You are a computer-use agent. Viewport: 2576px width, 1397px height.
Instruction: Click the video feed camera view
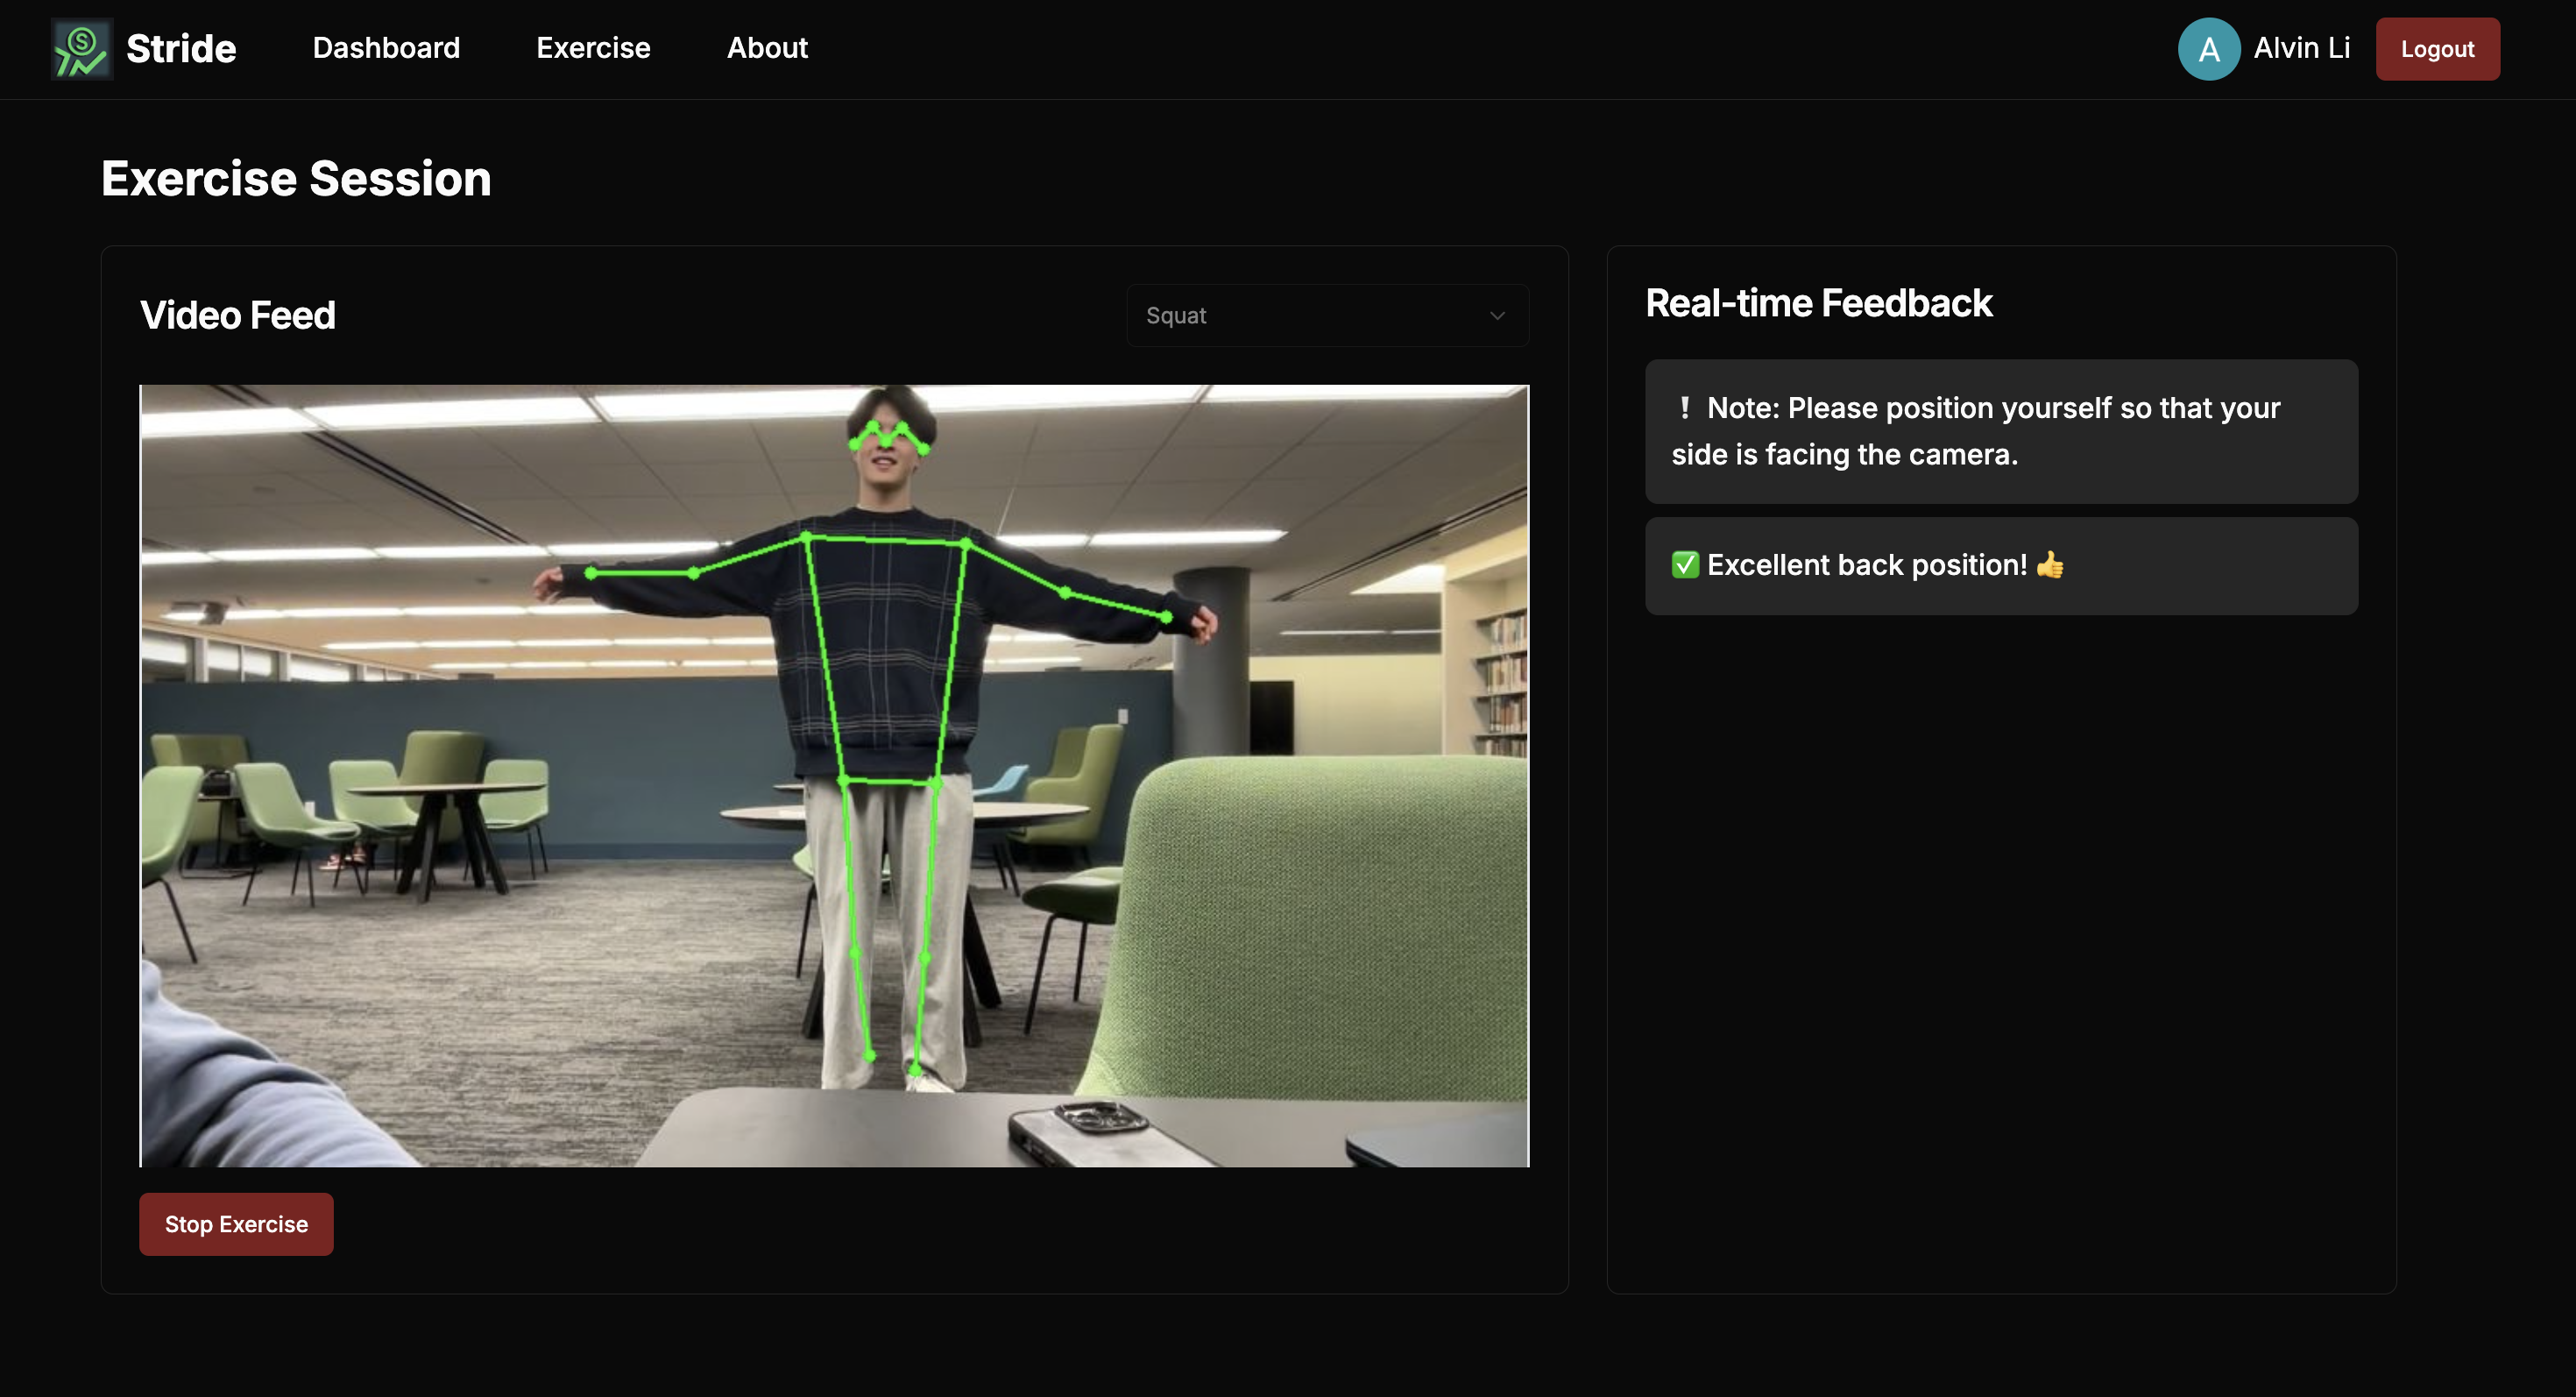834,775
